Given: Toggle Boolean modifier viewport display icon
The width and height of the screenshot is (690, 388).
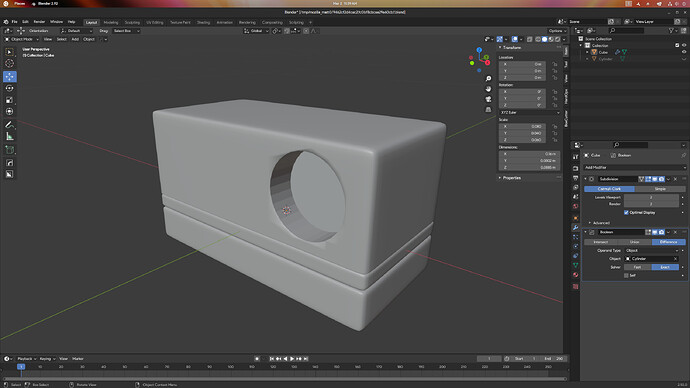Looking at the screenshot, I should click(x=655, y=232).
